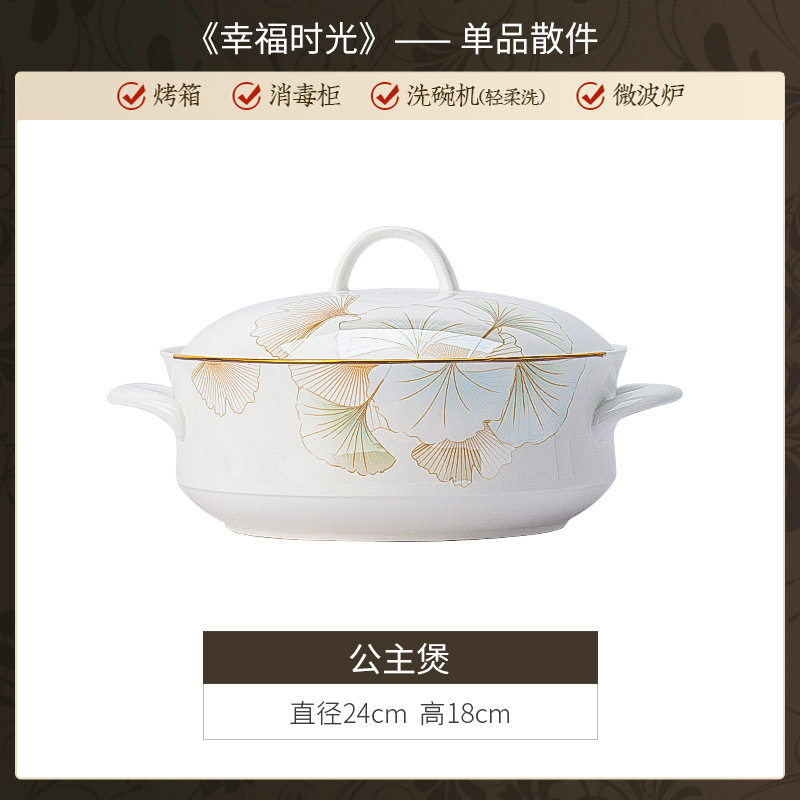The width and height of the screenshot is (800, 800).
Task: Click the red checkmark beside 微波炉
Action: 591,96
